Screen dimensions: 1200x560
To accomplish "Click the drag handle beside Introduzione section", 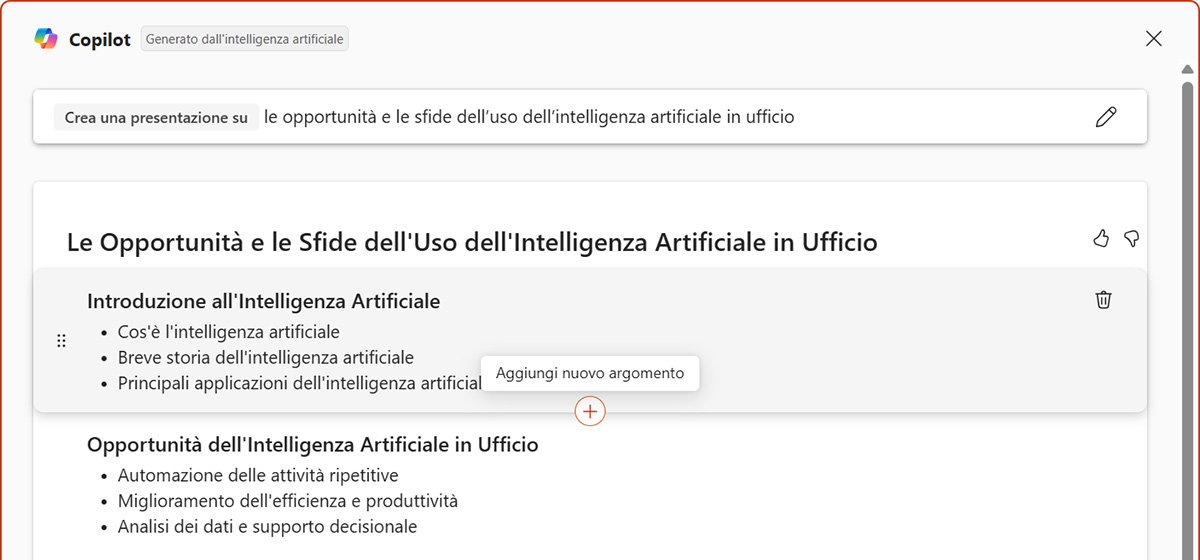I will point(61,341).
